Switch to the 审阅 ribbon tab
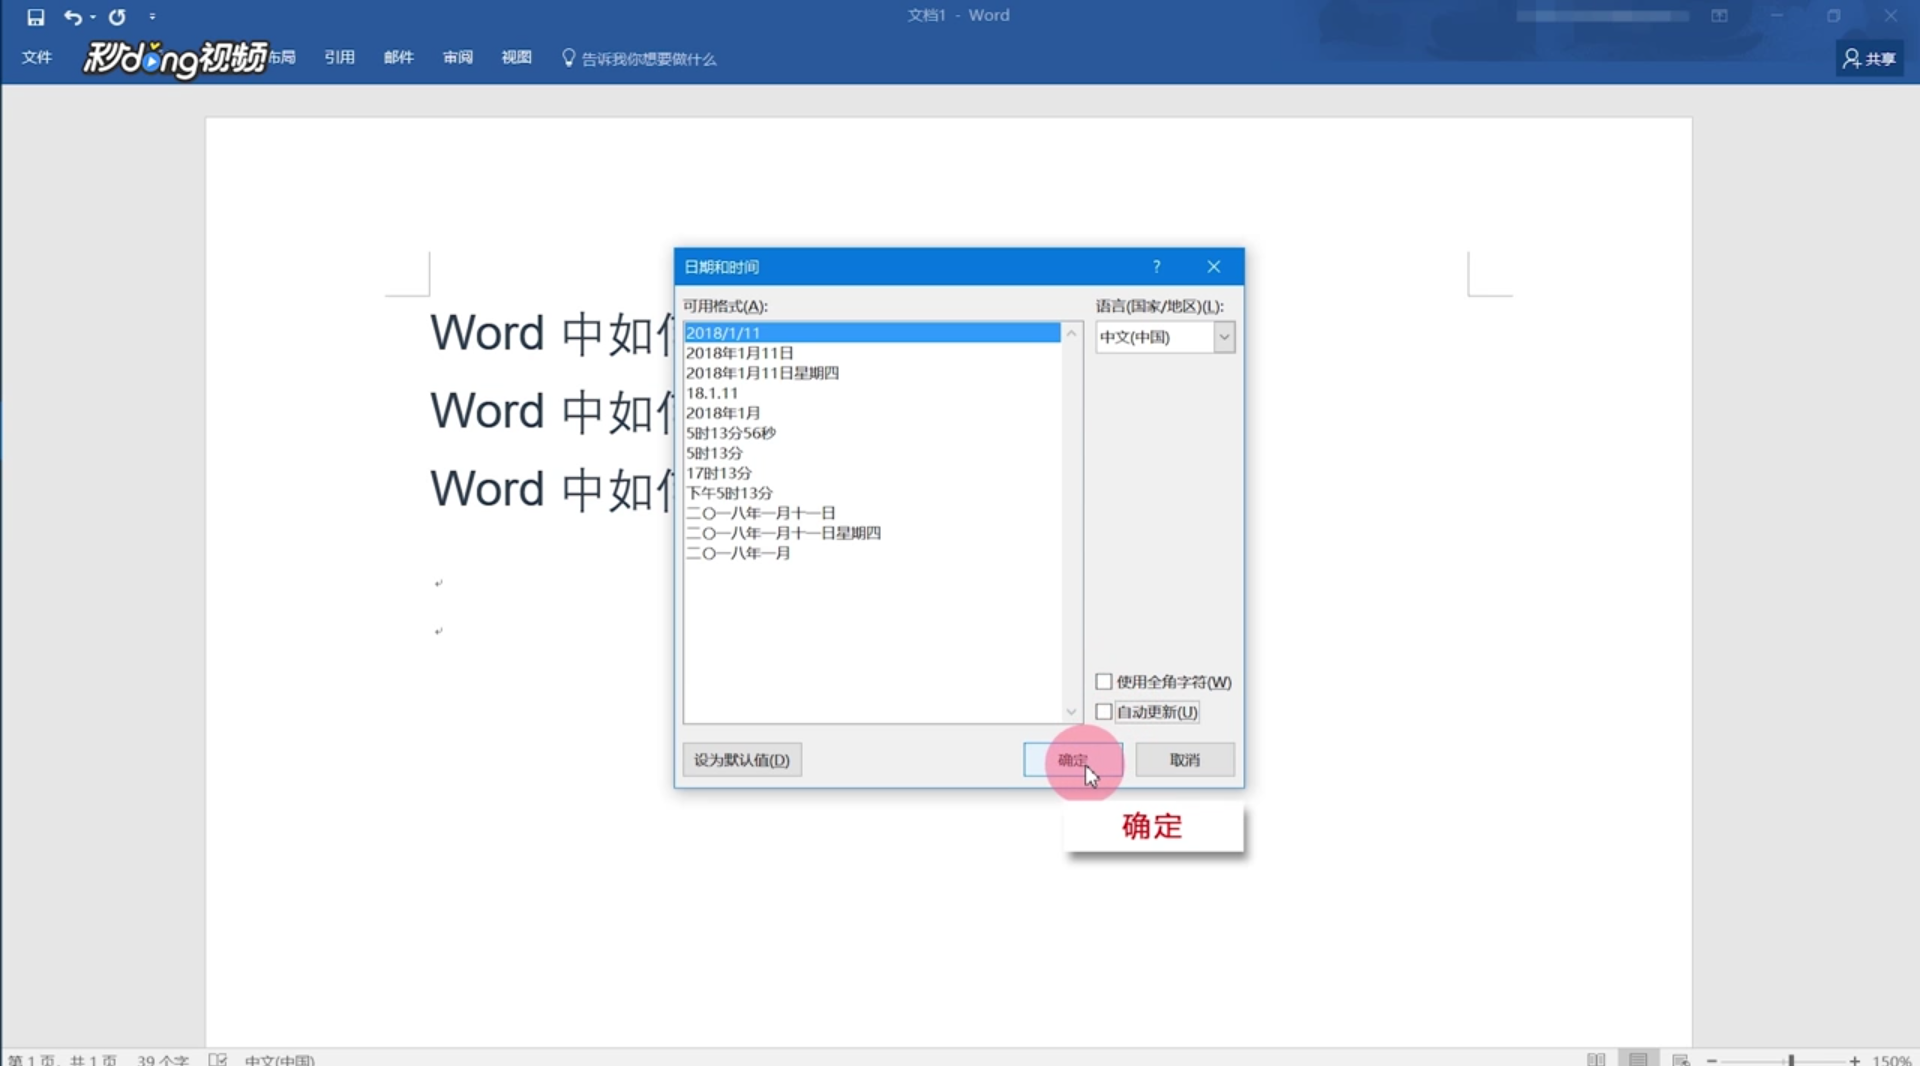 pyautogui.click(x=458, y=57)
